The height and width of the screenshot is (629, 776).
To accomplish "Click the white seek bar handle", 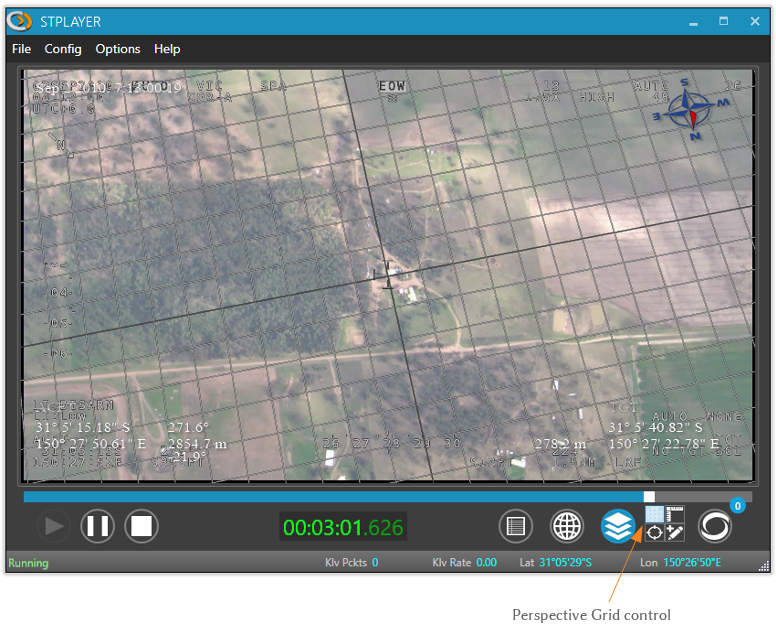I will tap(649, 496).
